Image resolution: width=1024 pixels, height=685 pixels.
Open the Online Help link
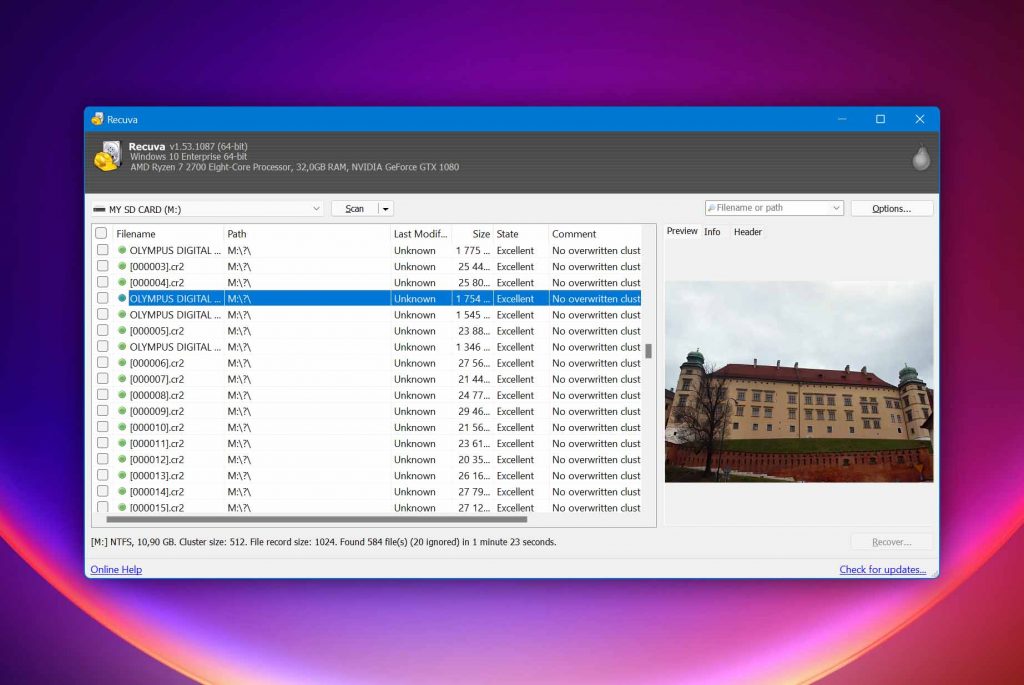[115, 568]
